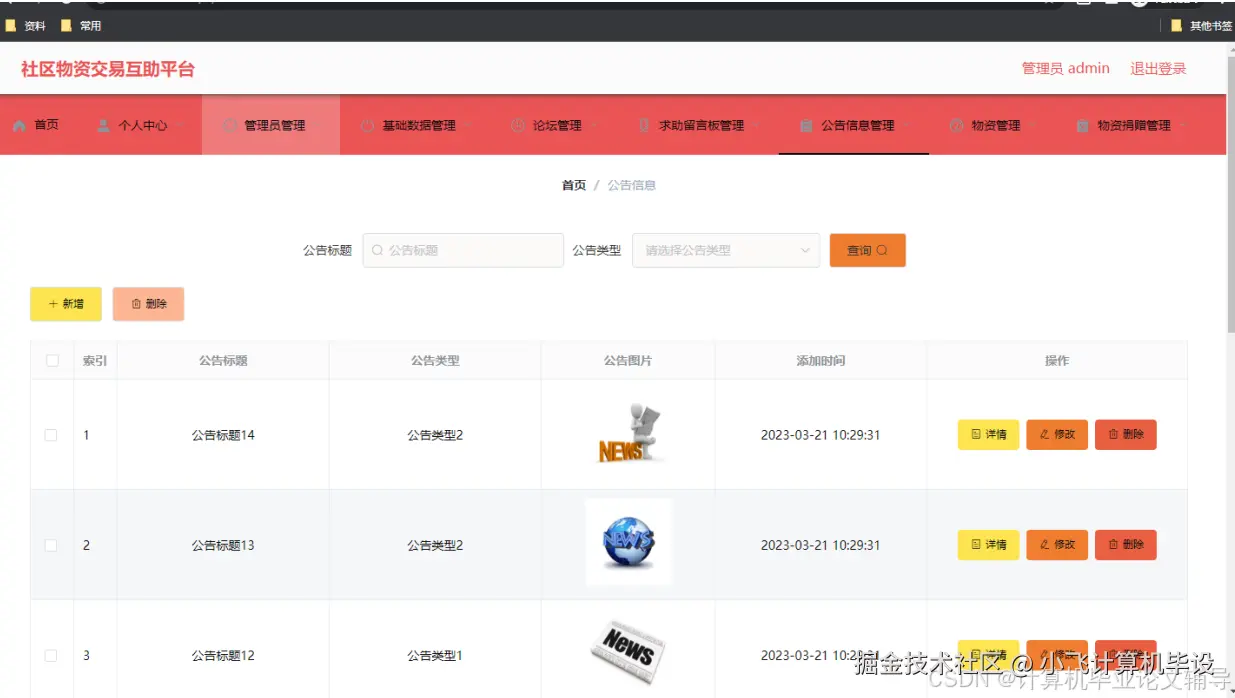Viewport: 1235px width, 698px height.
Task: Click the 公告标题14 cell
Action: click(223, 435)
